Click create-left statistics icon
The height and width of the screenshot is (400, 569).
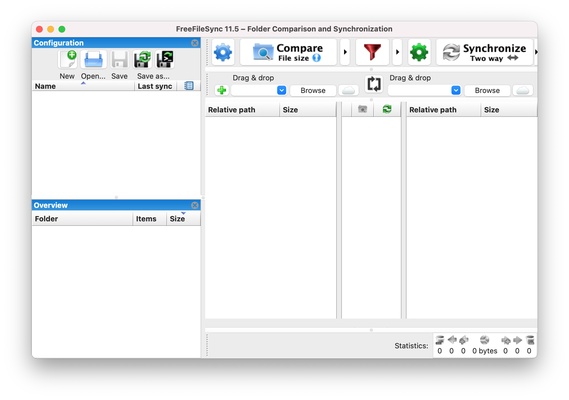[463, 340]
